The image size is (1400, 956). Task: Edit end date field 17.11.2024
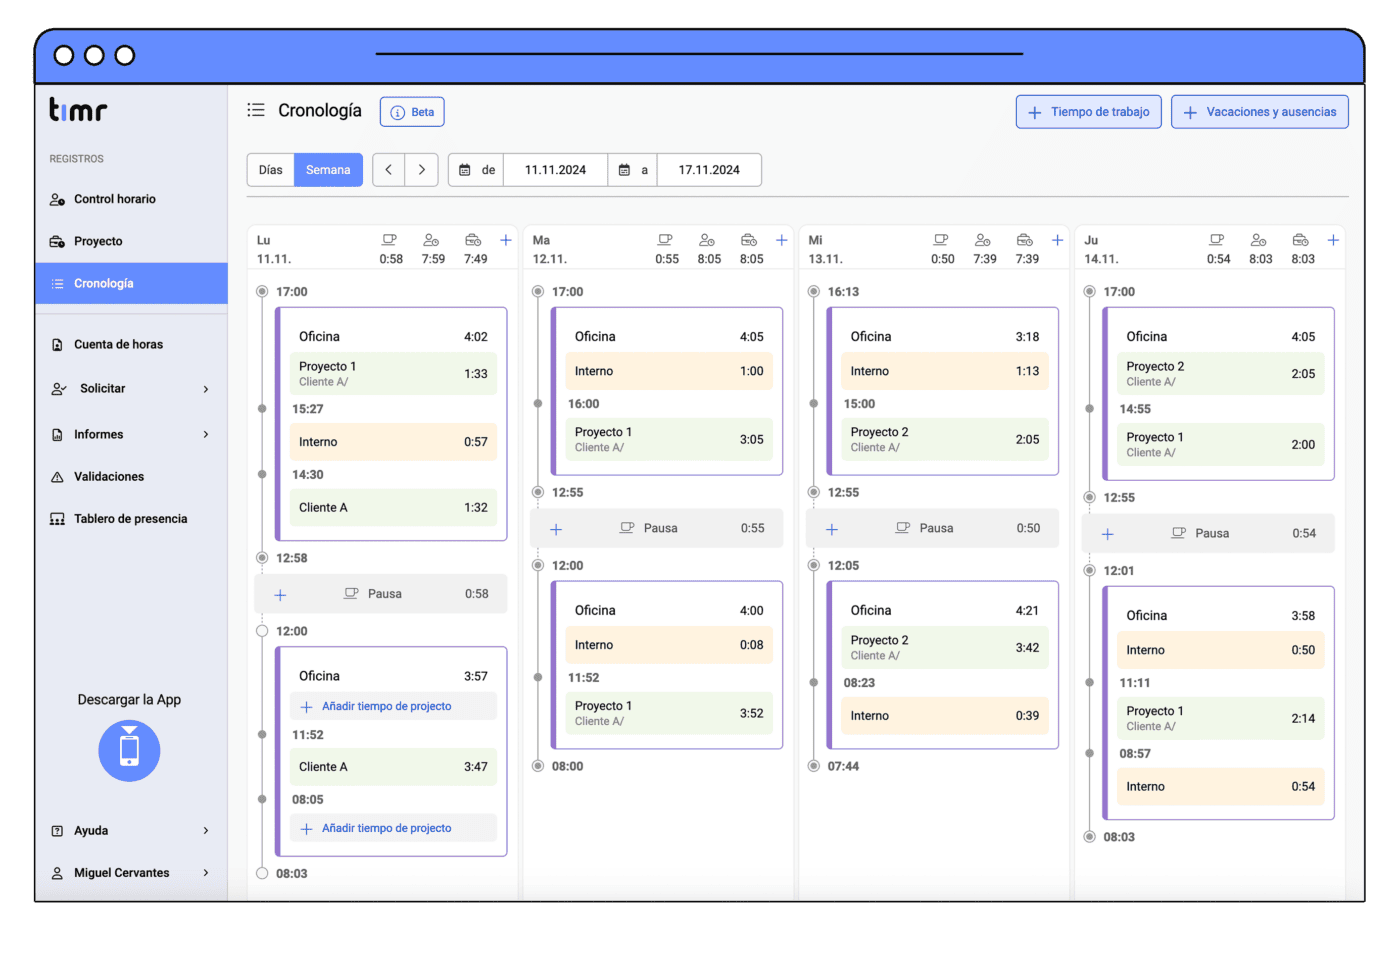[x=709, y=170]
